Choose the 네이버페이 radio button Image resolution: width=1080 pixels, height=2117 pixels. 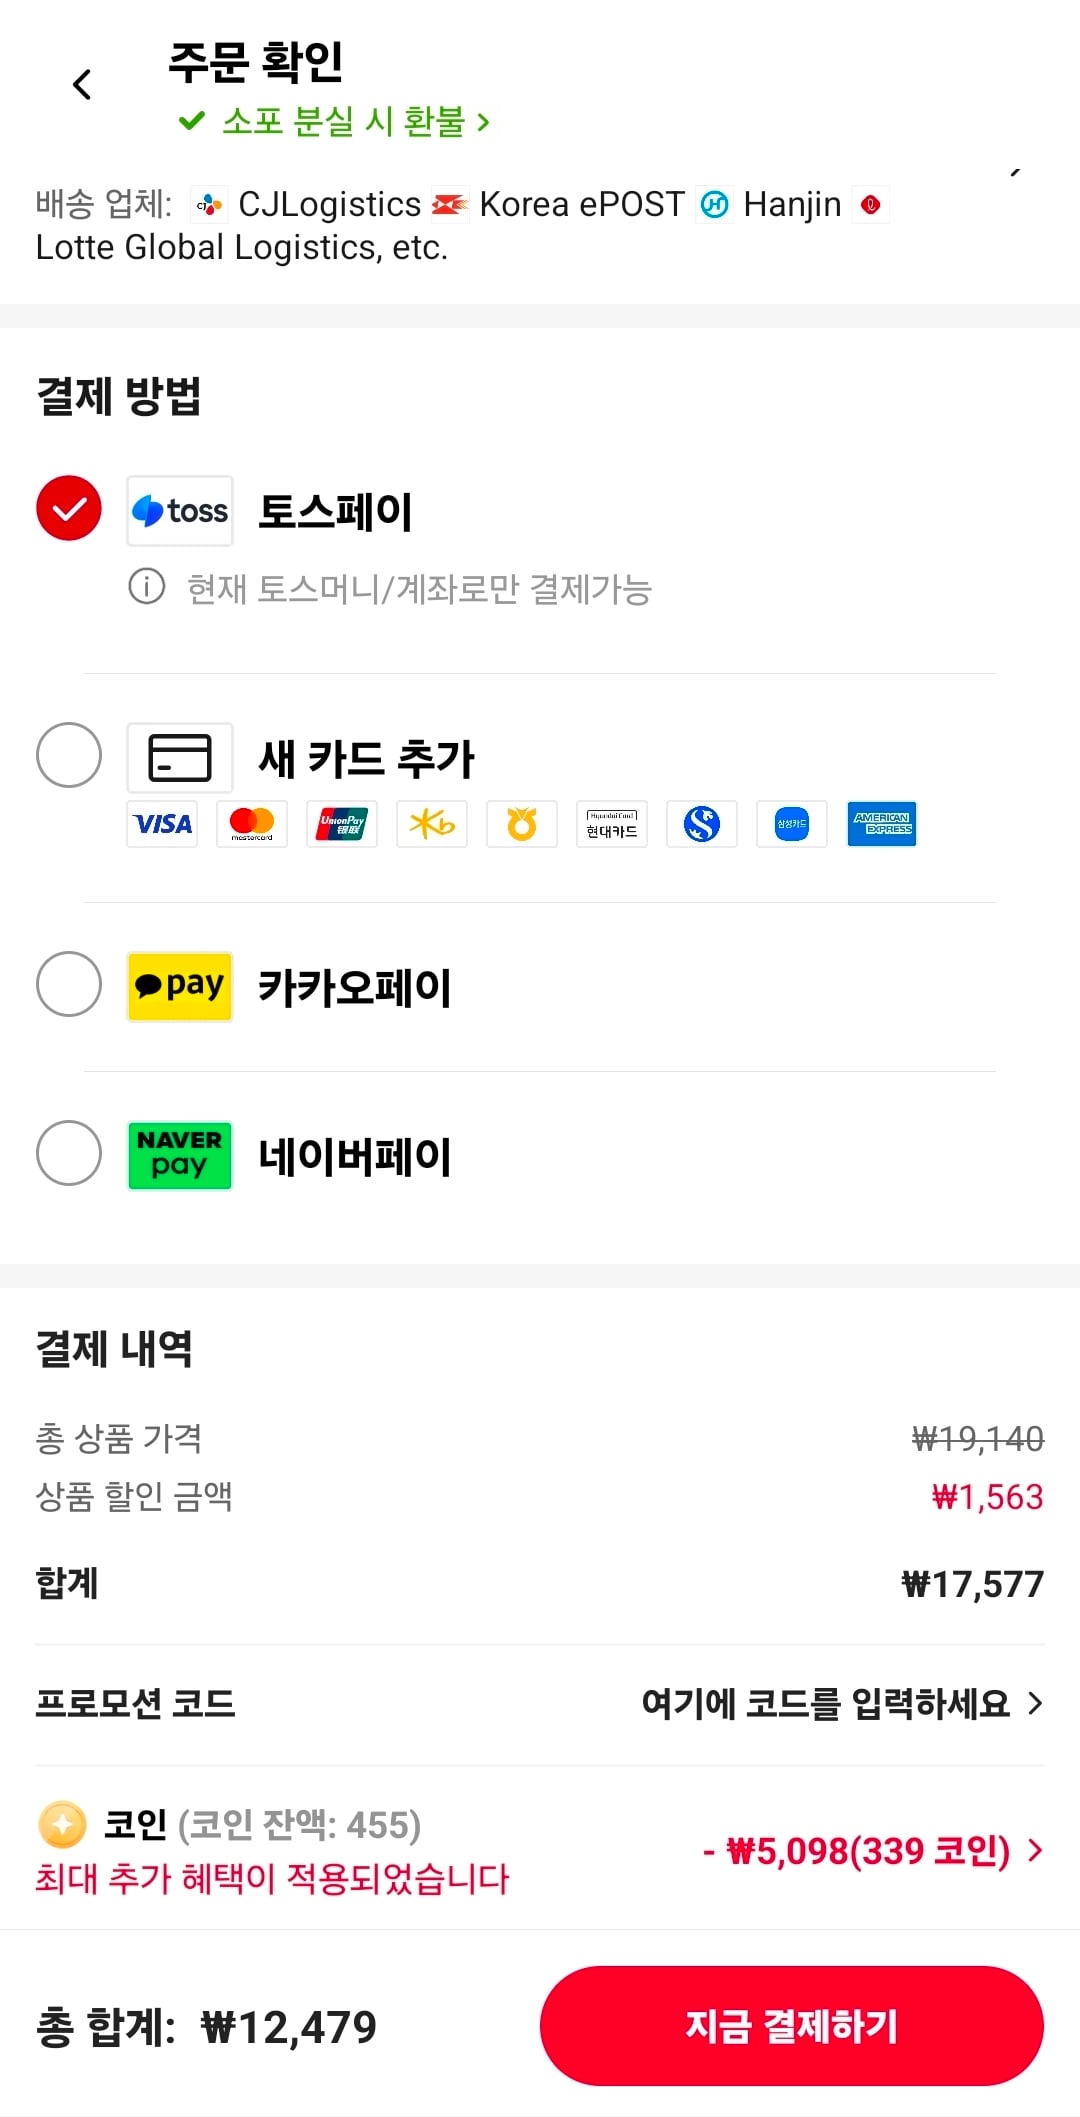[69, 1153]
